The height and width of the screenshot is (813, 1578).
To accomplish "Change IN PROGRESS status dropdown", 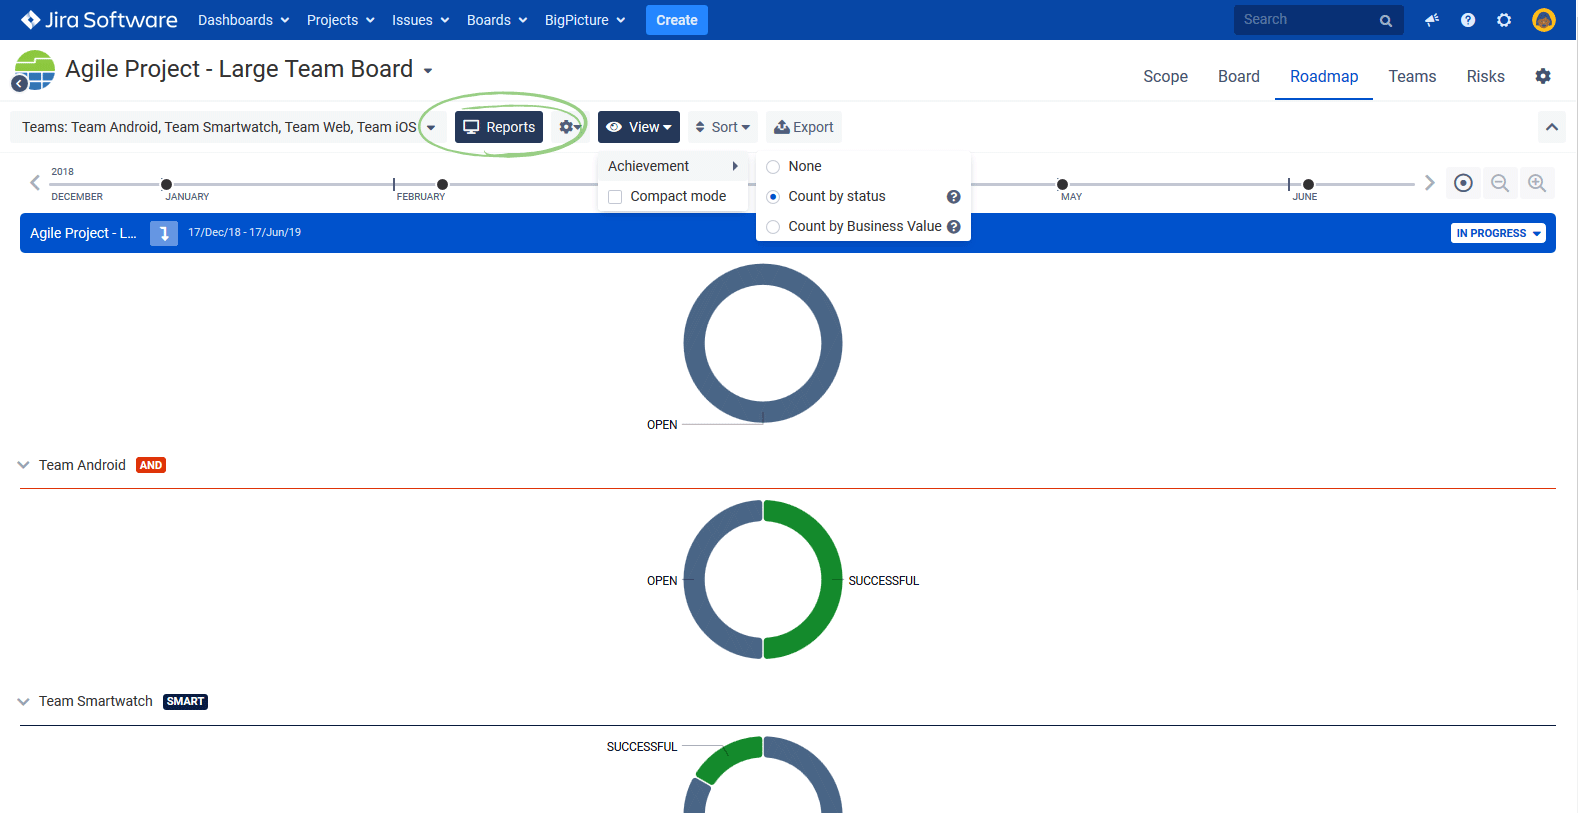I will point(1498,233).
